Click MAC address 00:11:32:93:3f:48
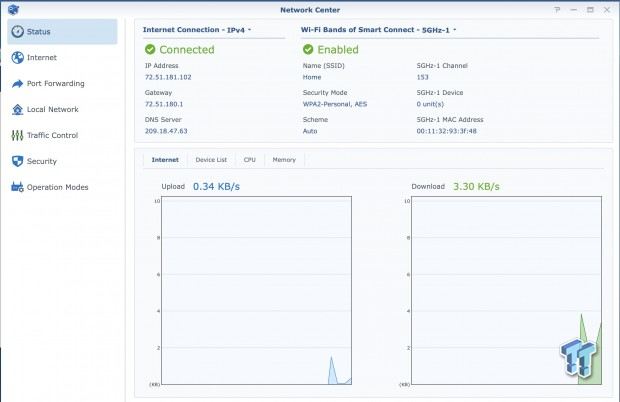This screenshot has height=402, width=620. pos(446,131)
